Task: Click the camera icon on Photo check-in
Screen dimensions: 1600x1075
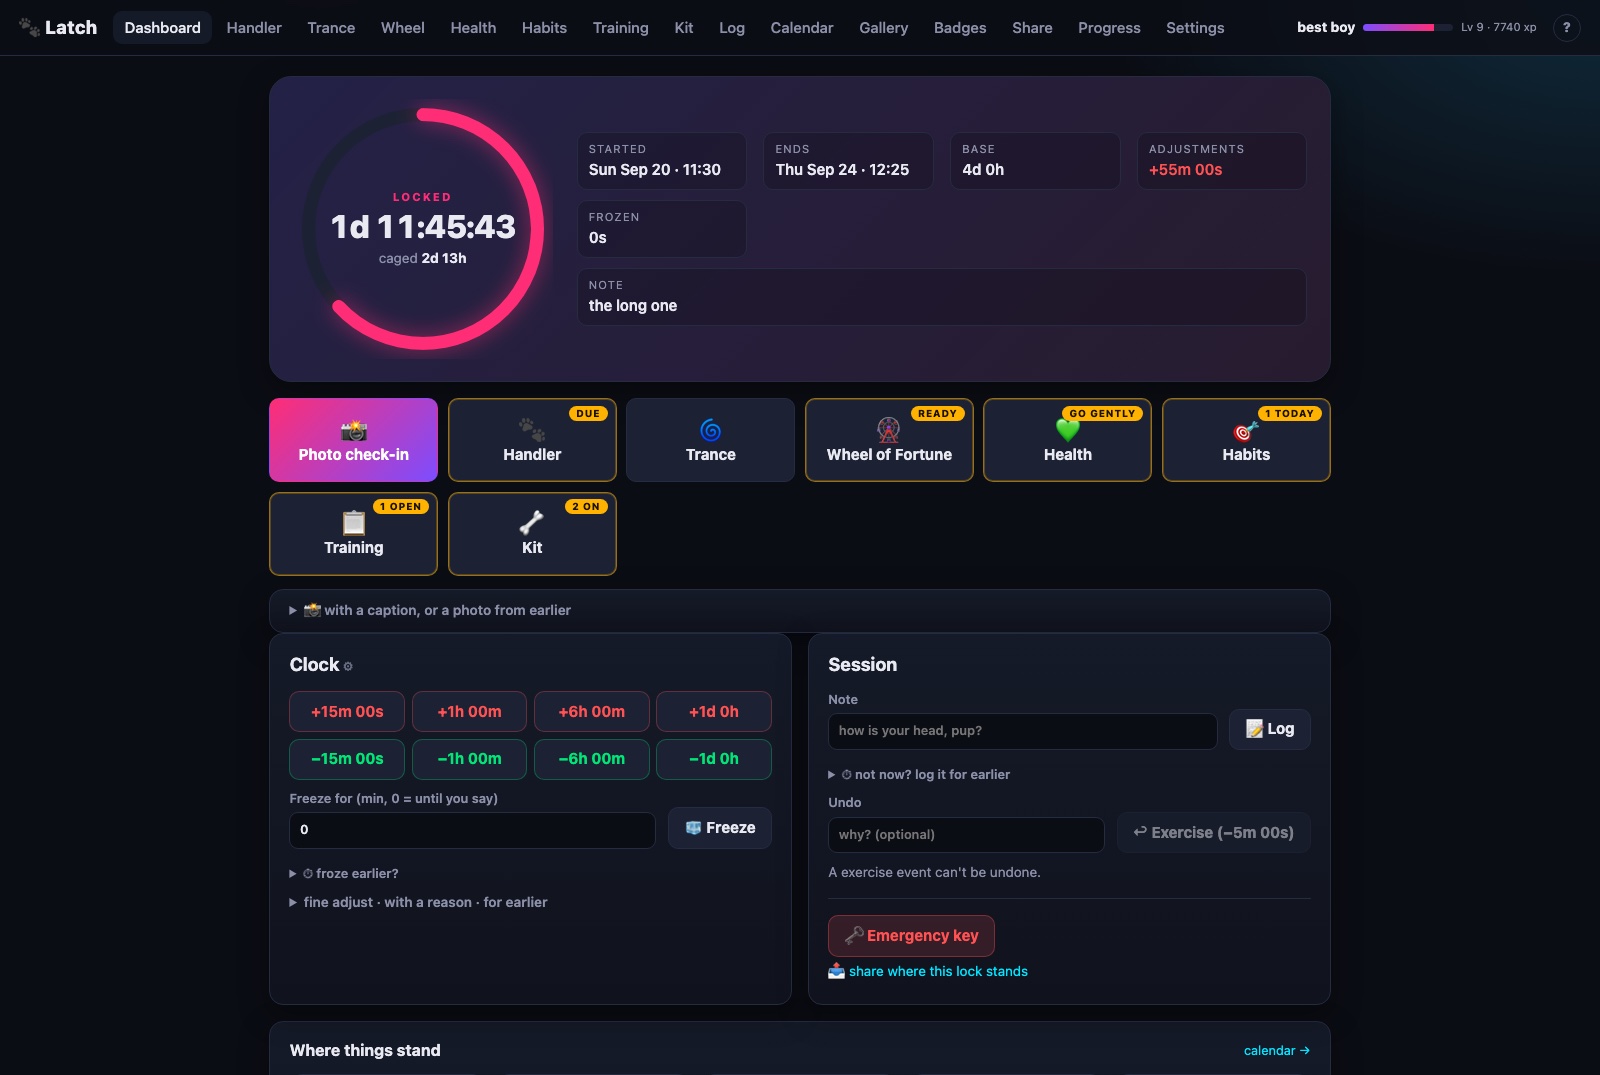Action: (354, 431)
